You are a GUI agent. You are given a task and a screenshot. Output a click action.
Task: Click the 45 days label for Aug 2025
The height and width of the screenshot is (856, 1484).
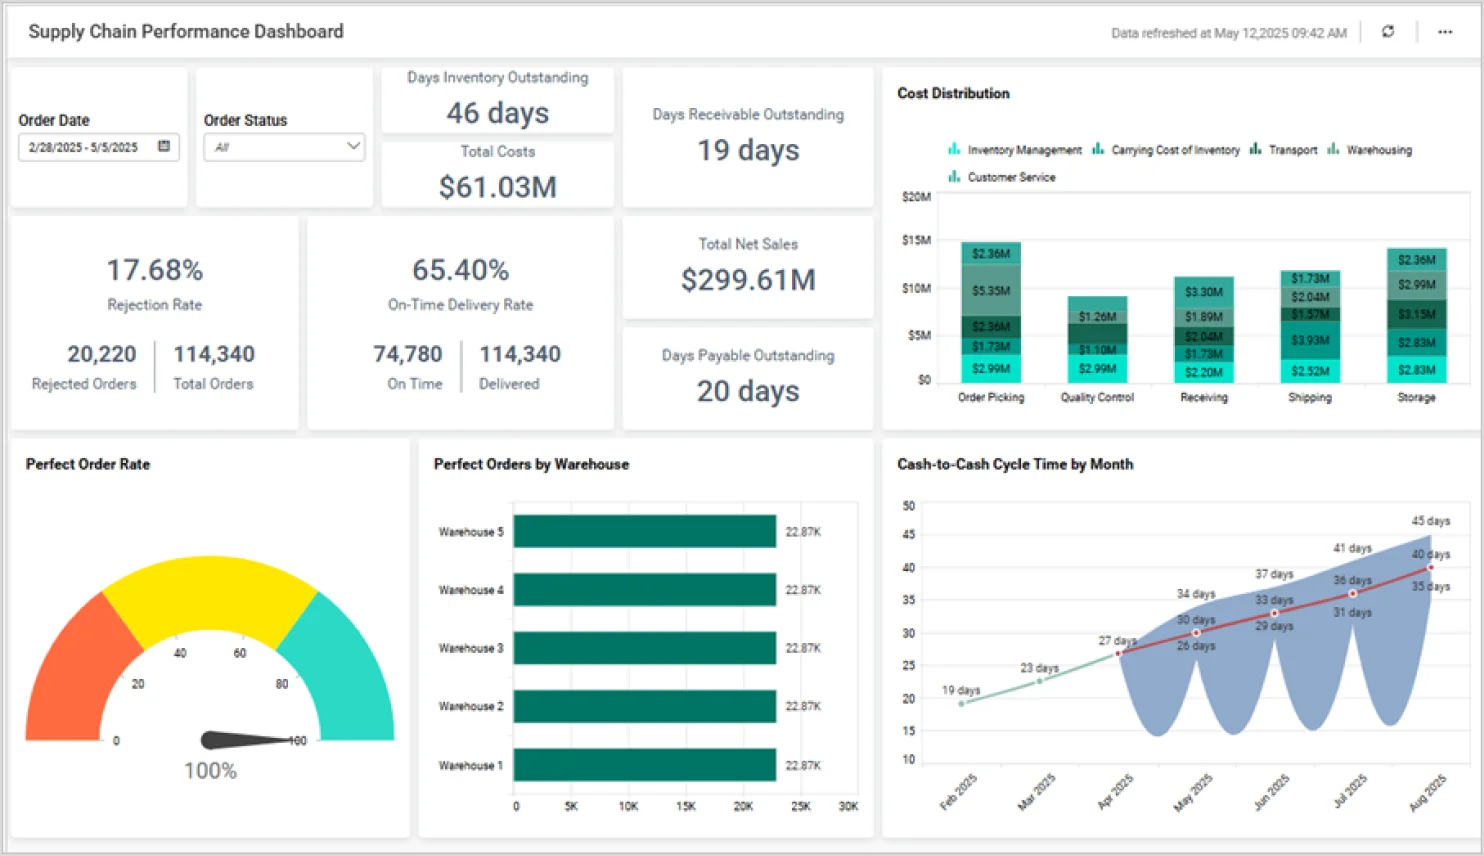tap(1430, 521)
